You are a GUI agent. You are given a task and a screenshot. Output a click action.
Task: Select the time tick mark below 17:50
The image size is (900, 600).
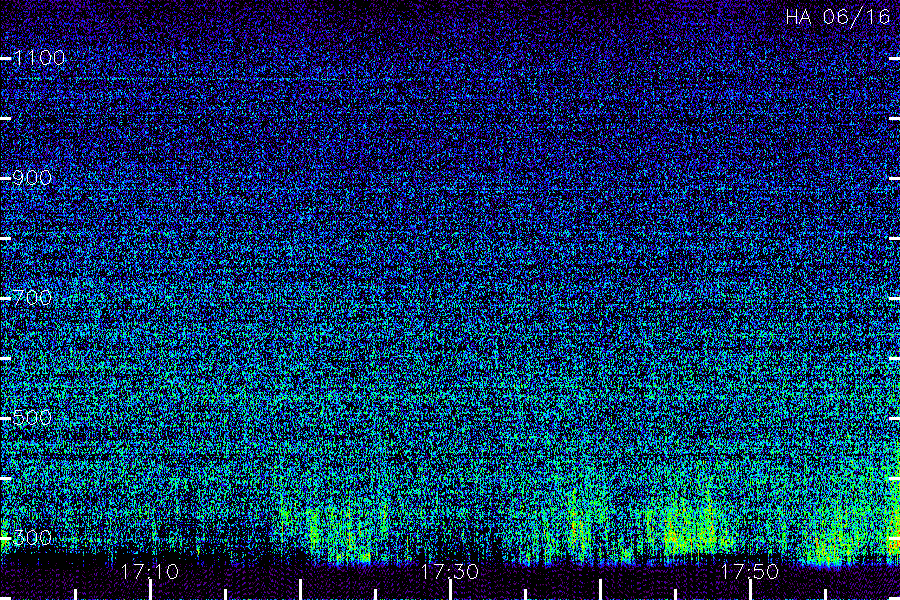tap(751, 590)
